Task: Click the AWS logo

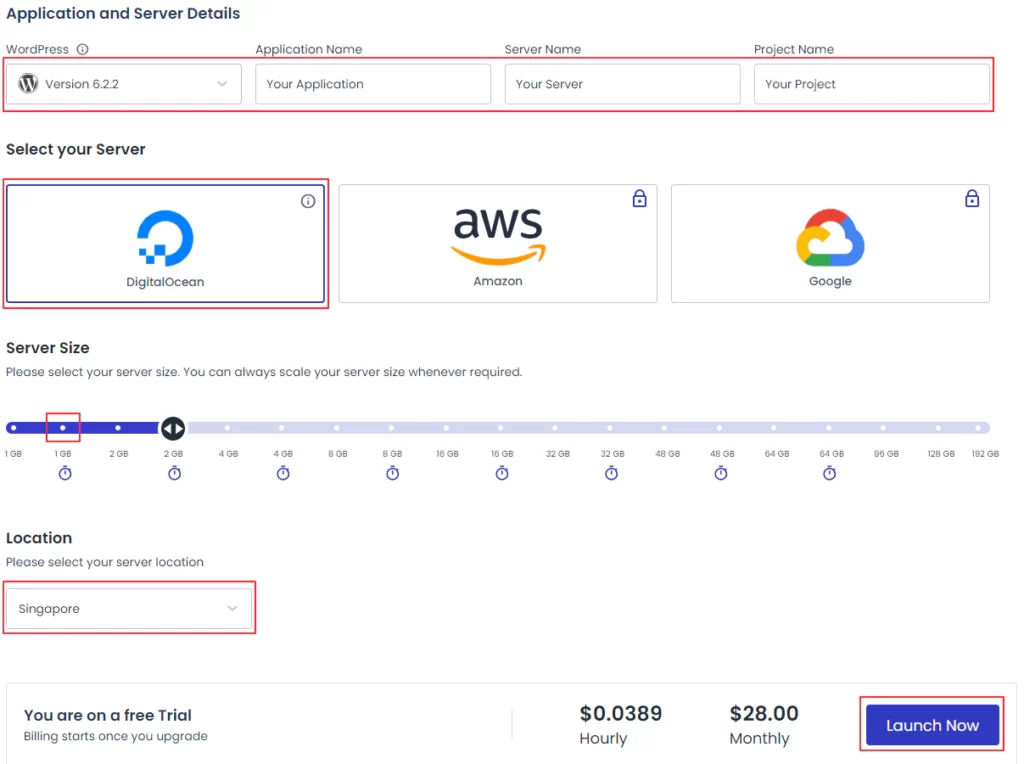Action: [x=498, y=236]
